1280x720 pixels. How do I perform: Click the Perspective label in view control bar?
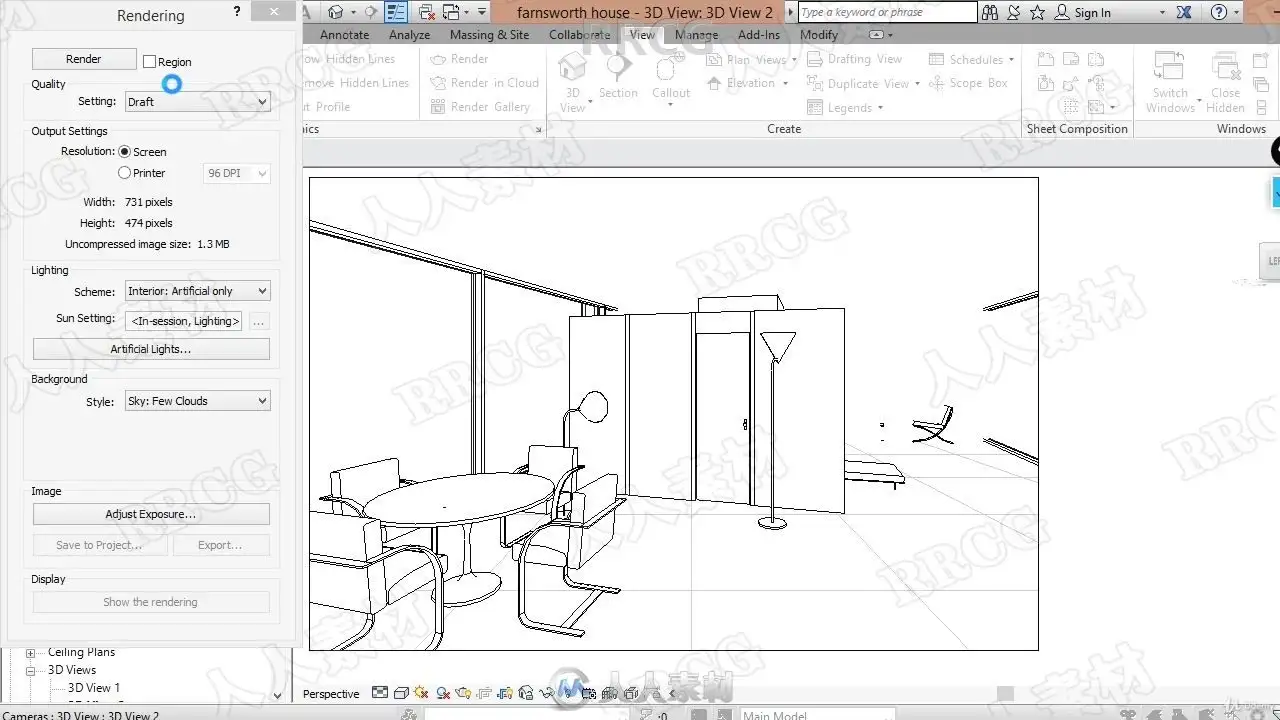click(331, 694)
